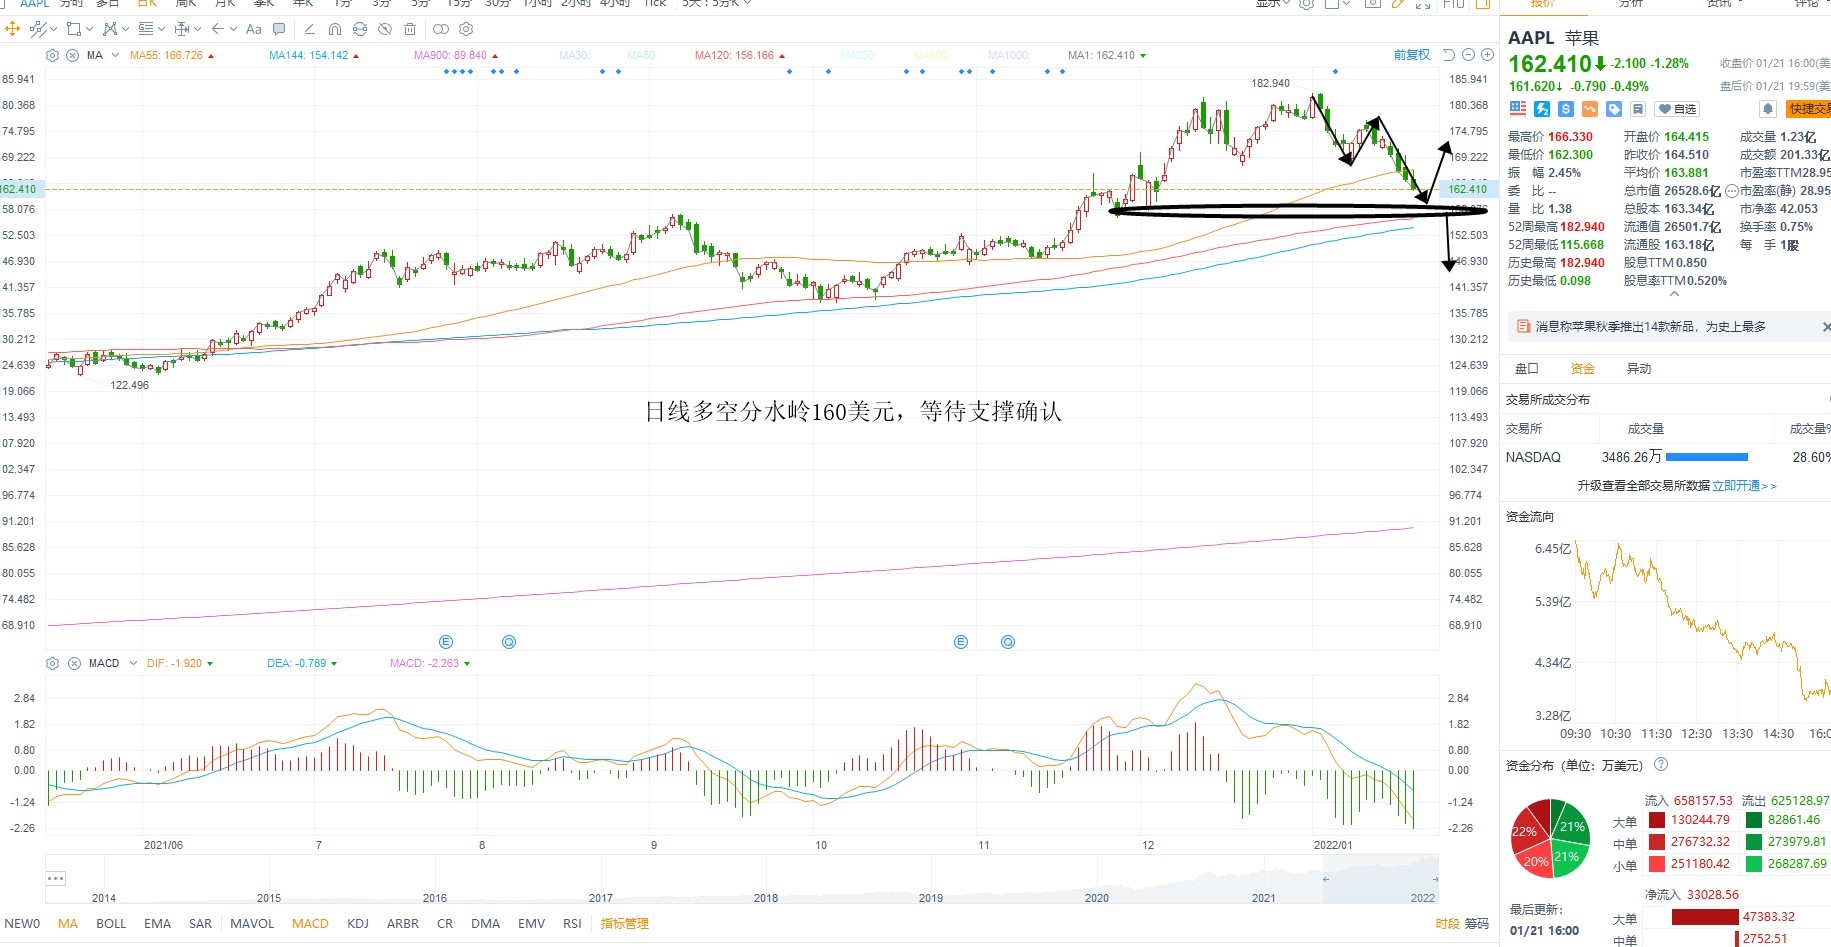Hide all drawings with eye-slash icon
This screenshot has height=947, width=1831.
(x=385, y=29)
